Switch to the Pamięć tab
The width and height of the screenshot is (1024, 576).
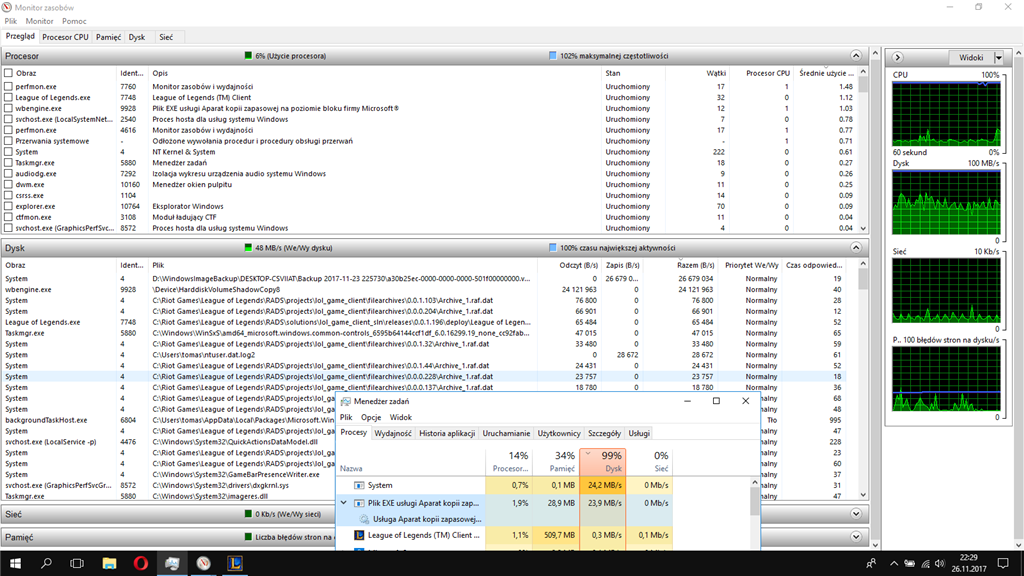[x=108, y=37]
